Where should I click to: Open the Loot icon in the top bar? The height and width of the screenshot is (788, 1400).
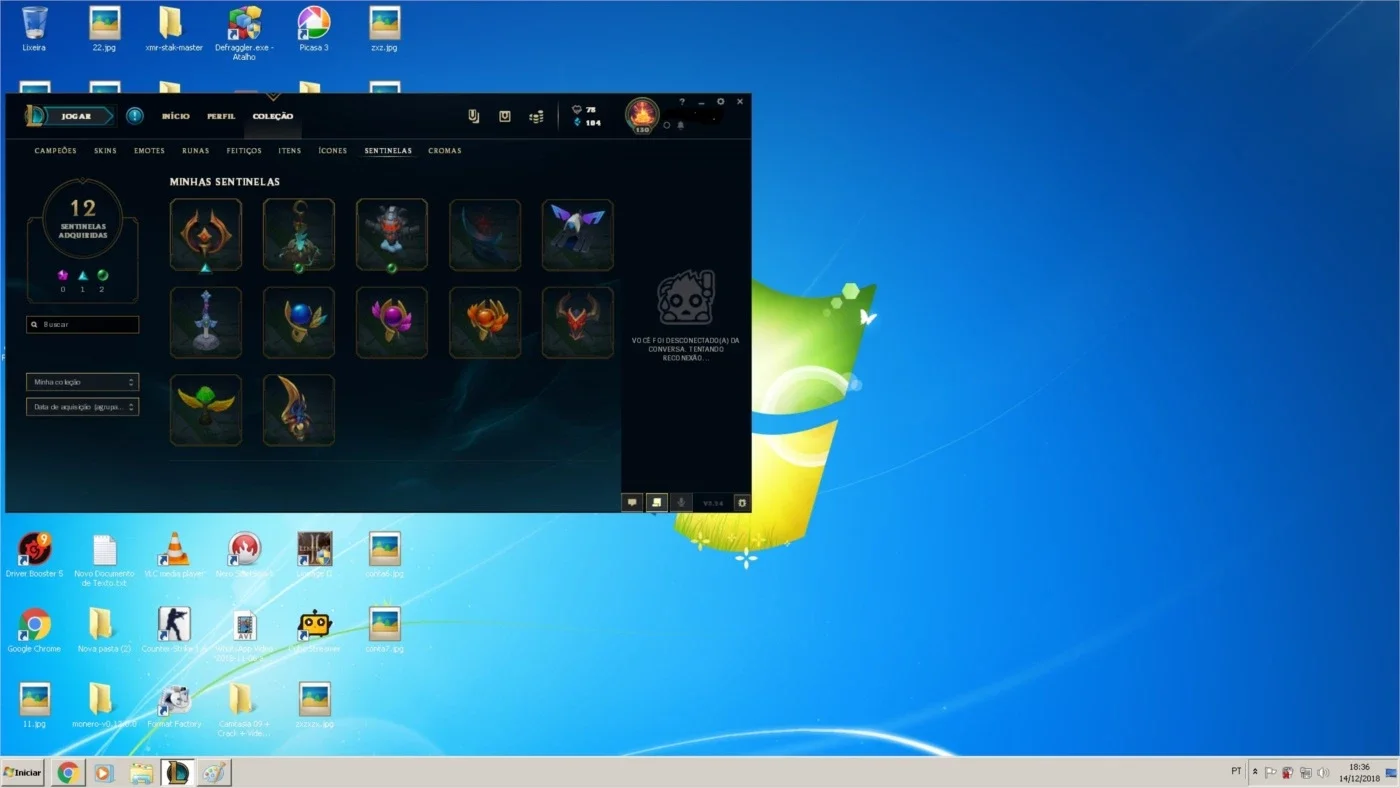(505, 117)
